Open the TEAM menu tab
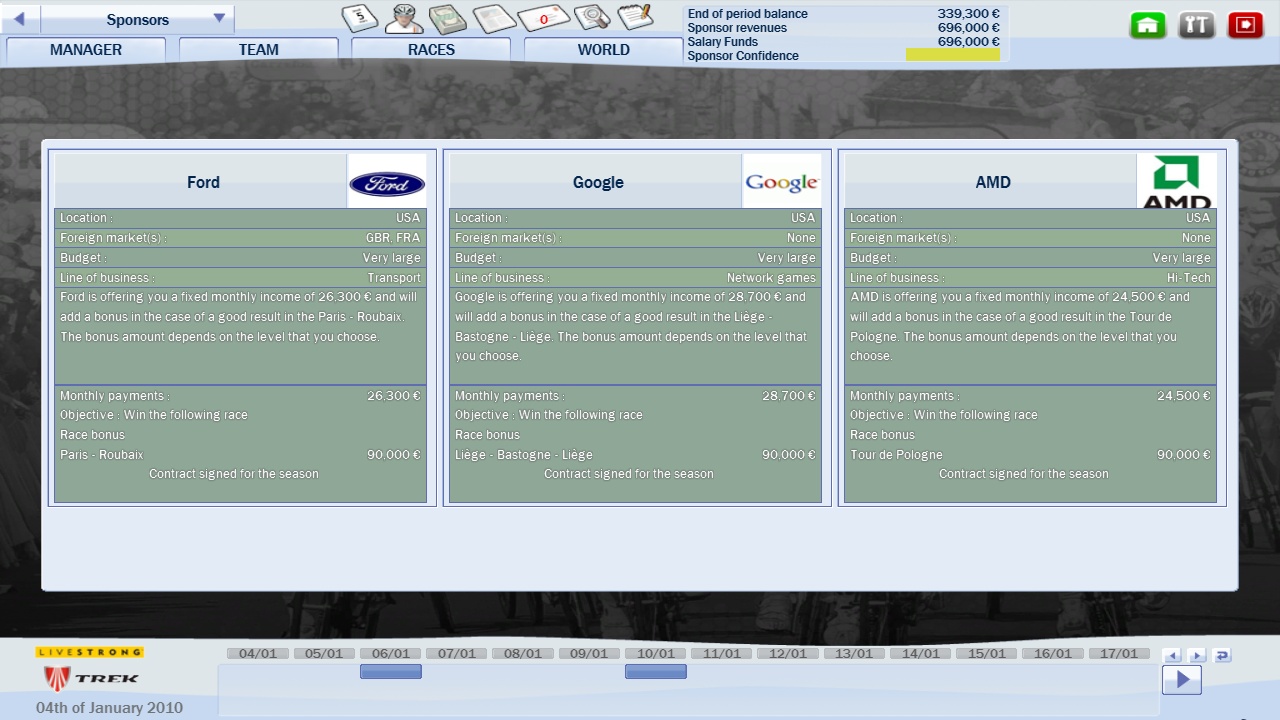Image resolution: width=1280 pixels, height=720 pixels. pos(258,50)
